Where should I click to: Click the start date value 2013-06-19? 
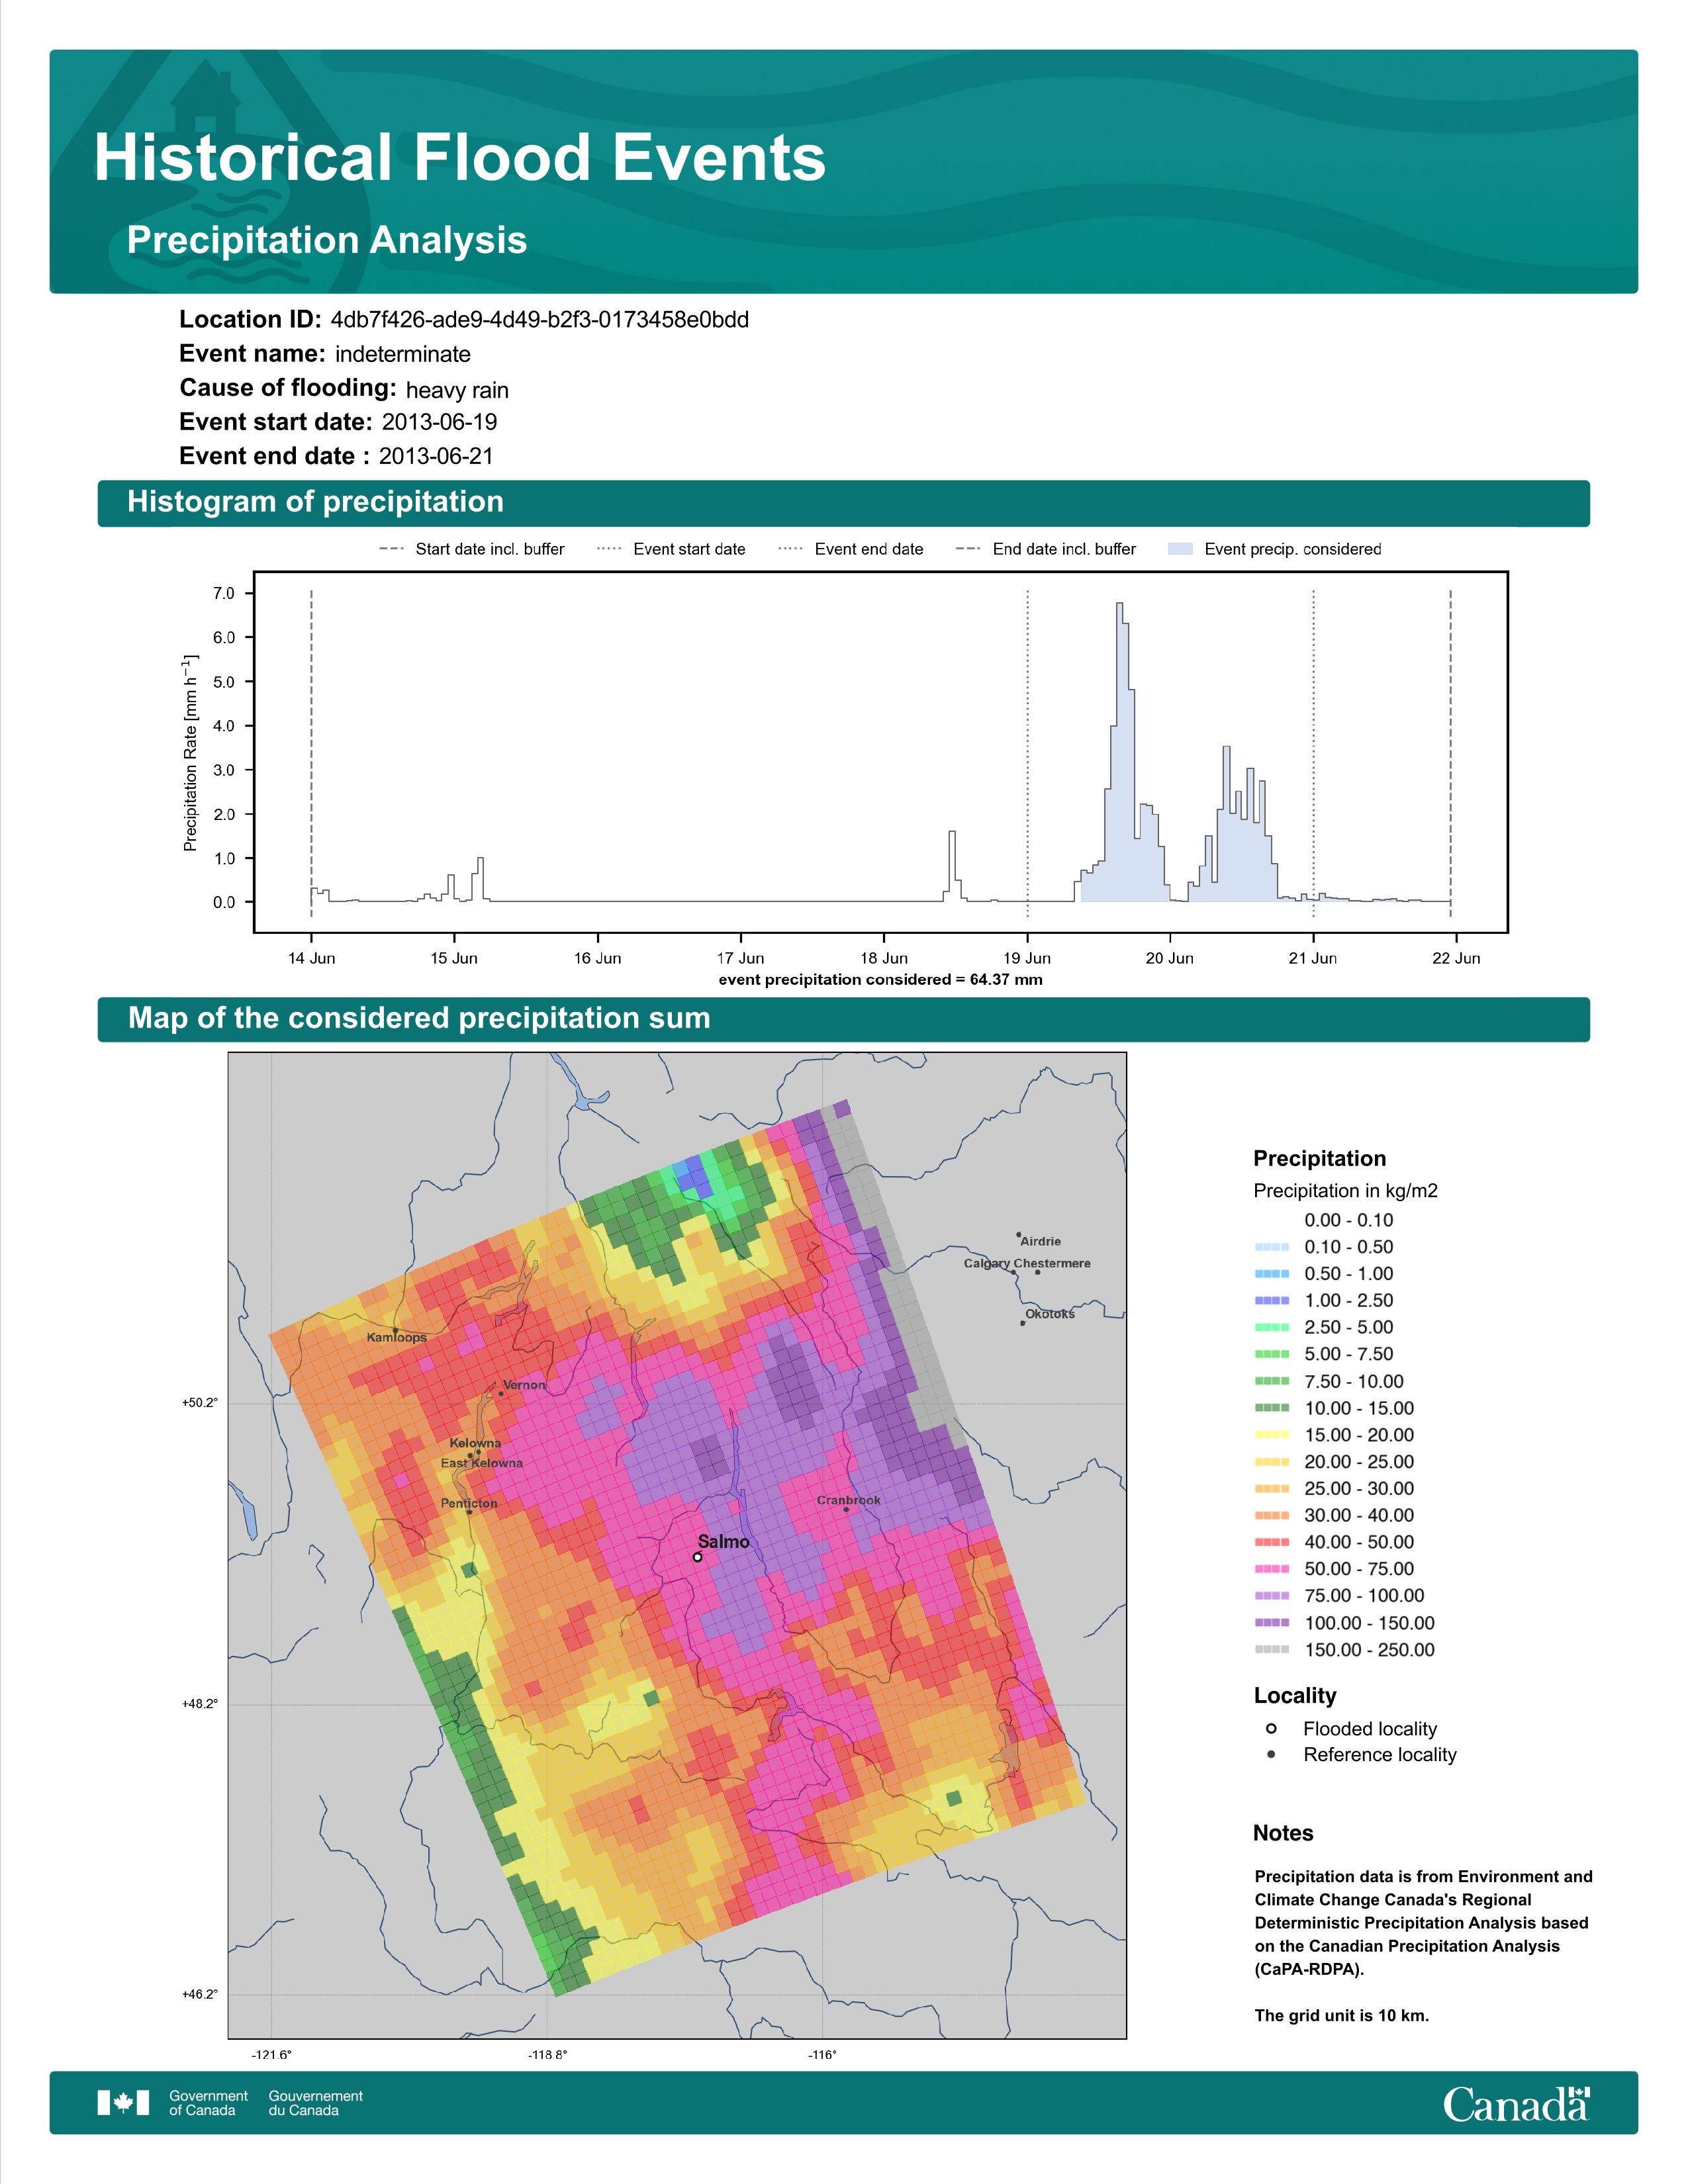point(439,422)
